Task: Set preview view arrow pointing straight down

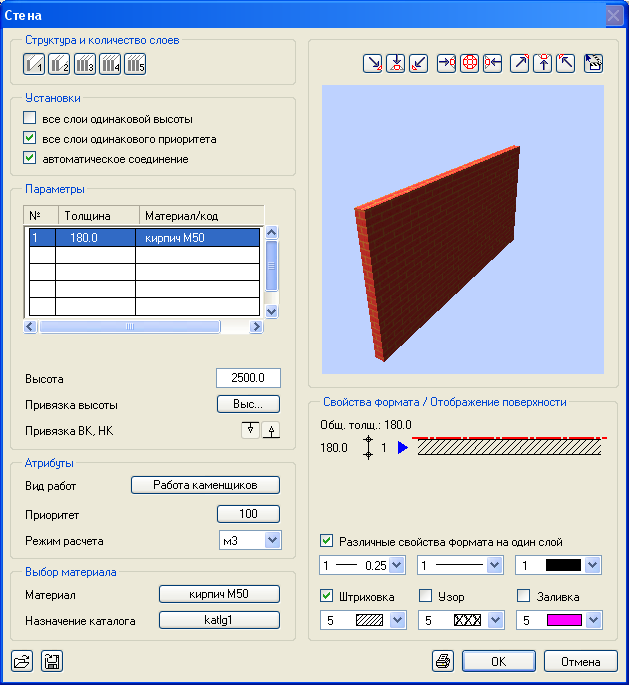Action: tap(395, 63)
